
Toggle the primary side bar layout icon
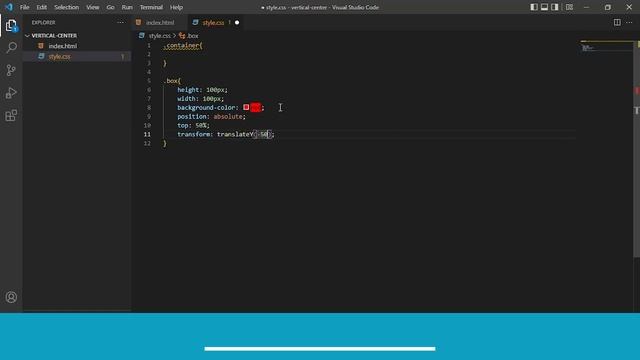pos(534,7)
